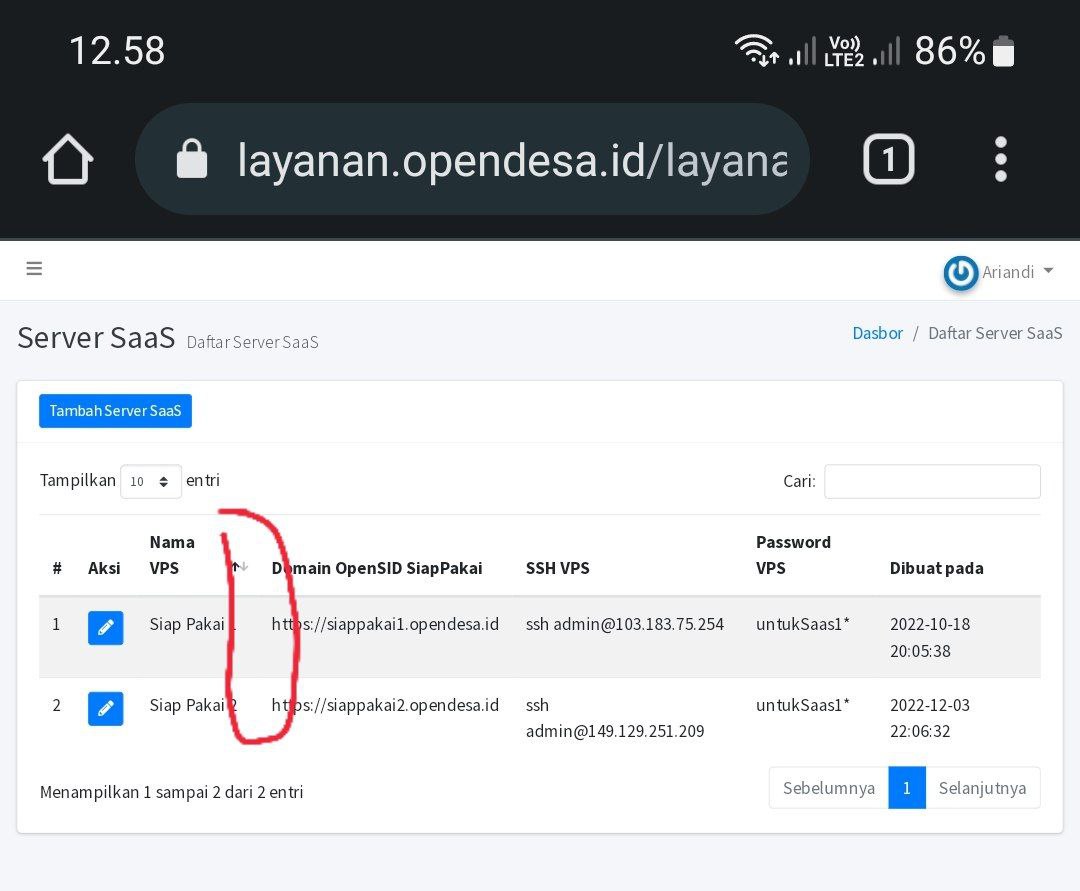The image size is (1080, 891).
Task: Click the Cari search input field
Action: tap(931, 481)
